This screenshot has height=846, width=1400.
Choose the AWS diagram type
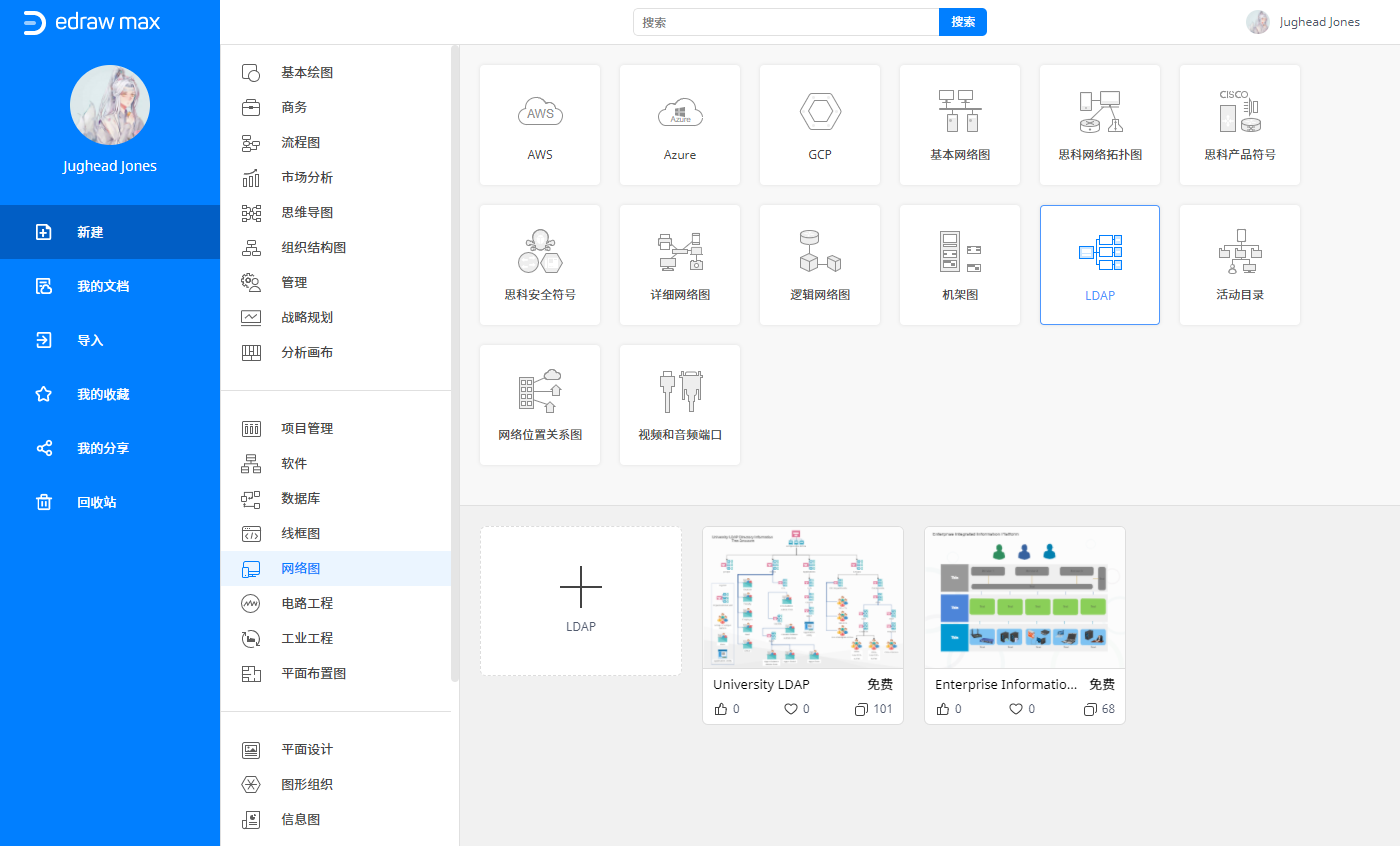click(540, 125)
